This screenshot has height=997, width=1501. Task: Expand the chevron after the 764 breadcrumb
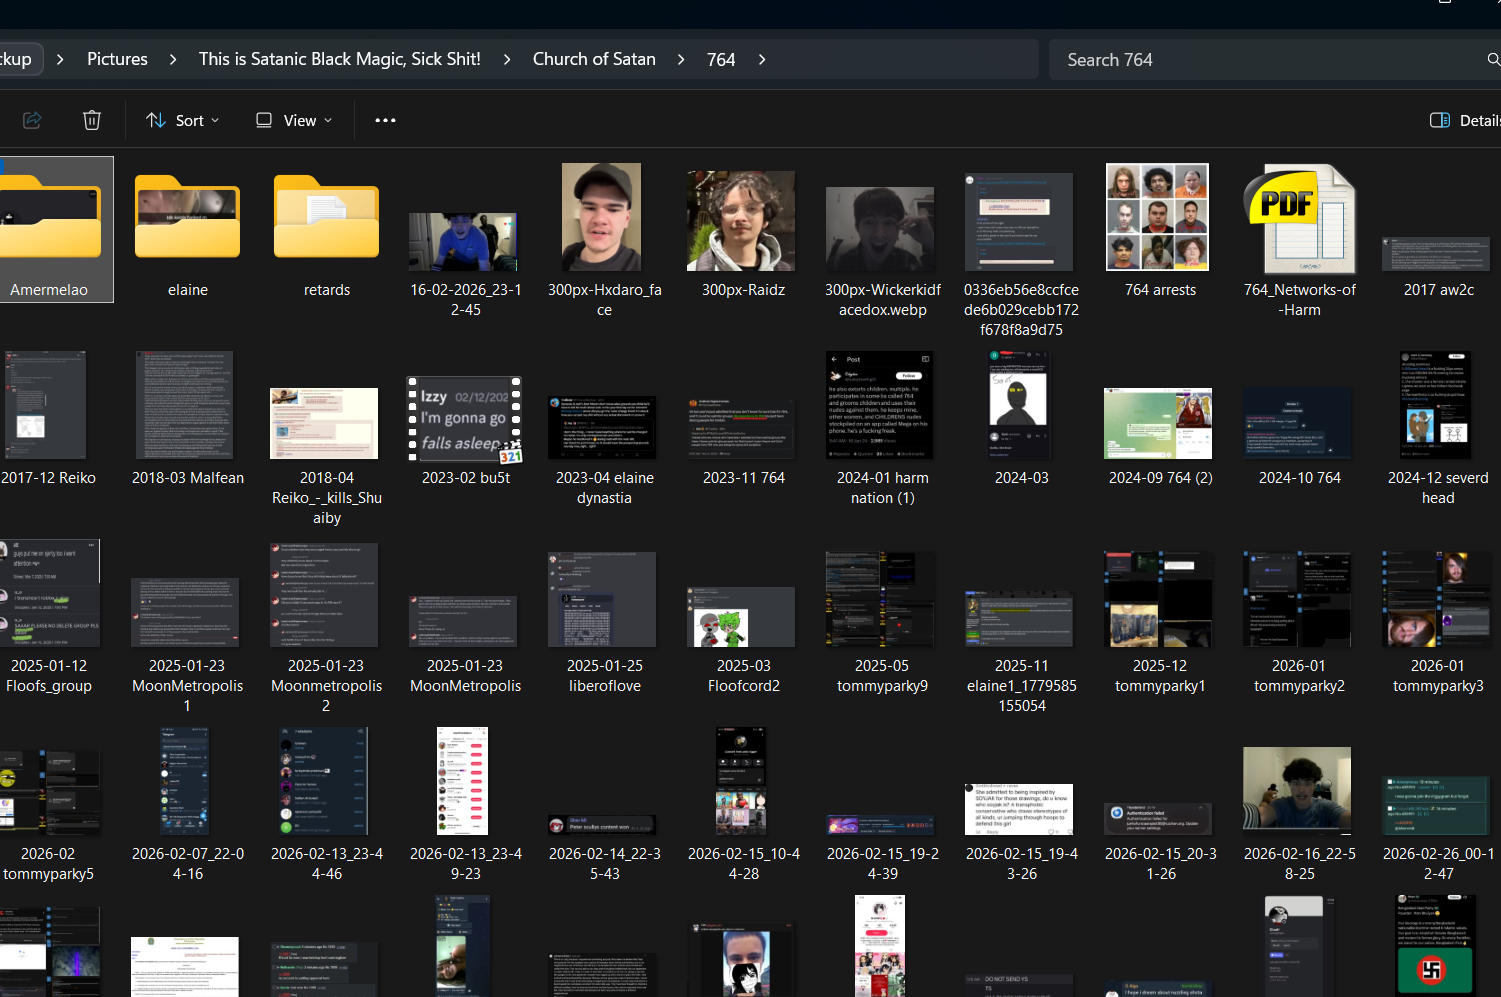click(762, 60)
